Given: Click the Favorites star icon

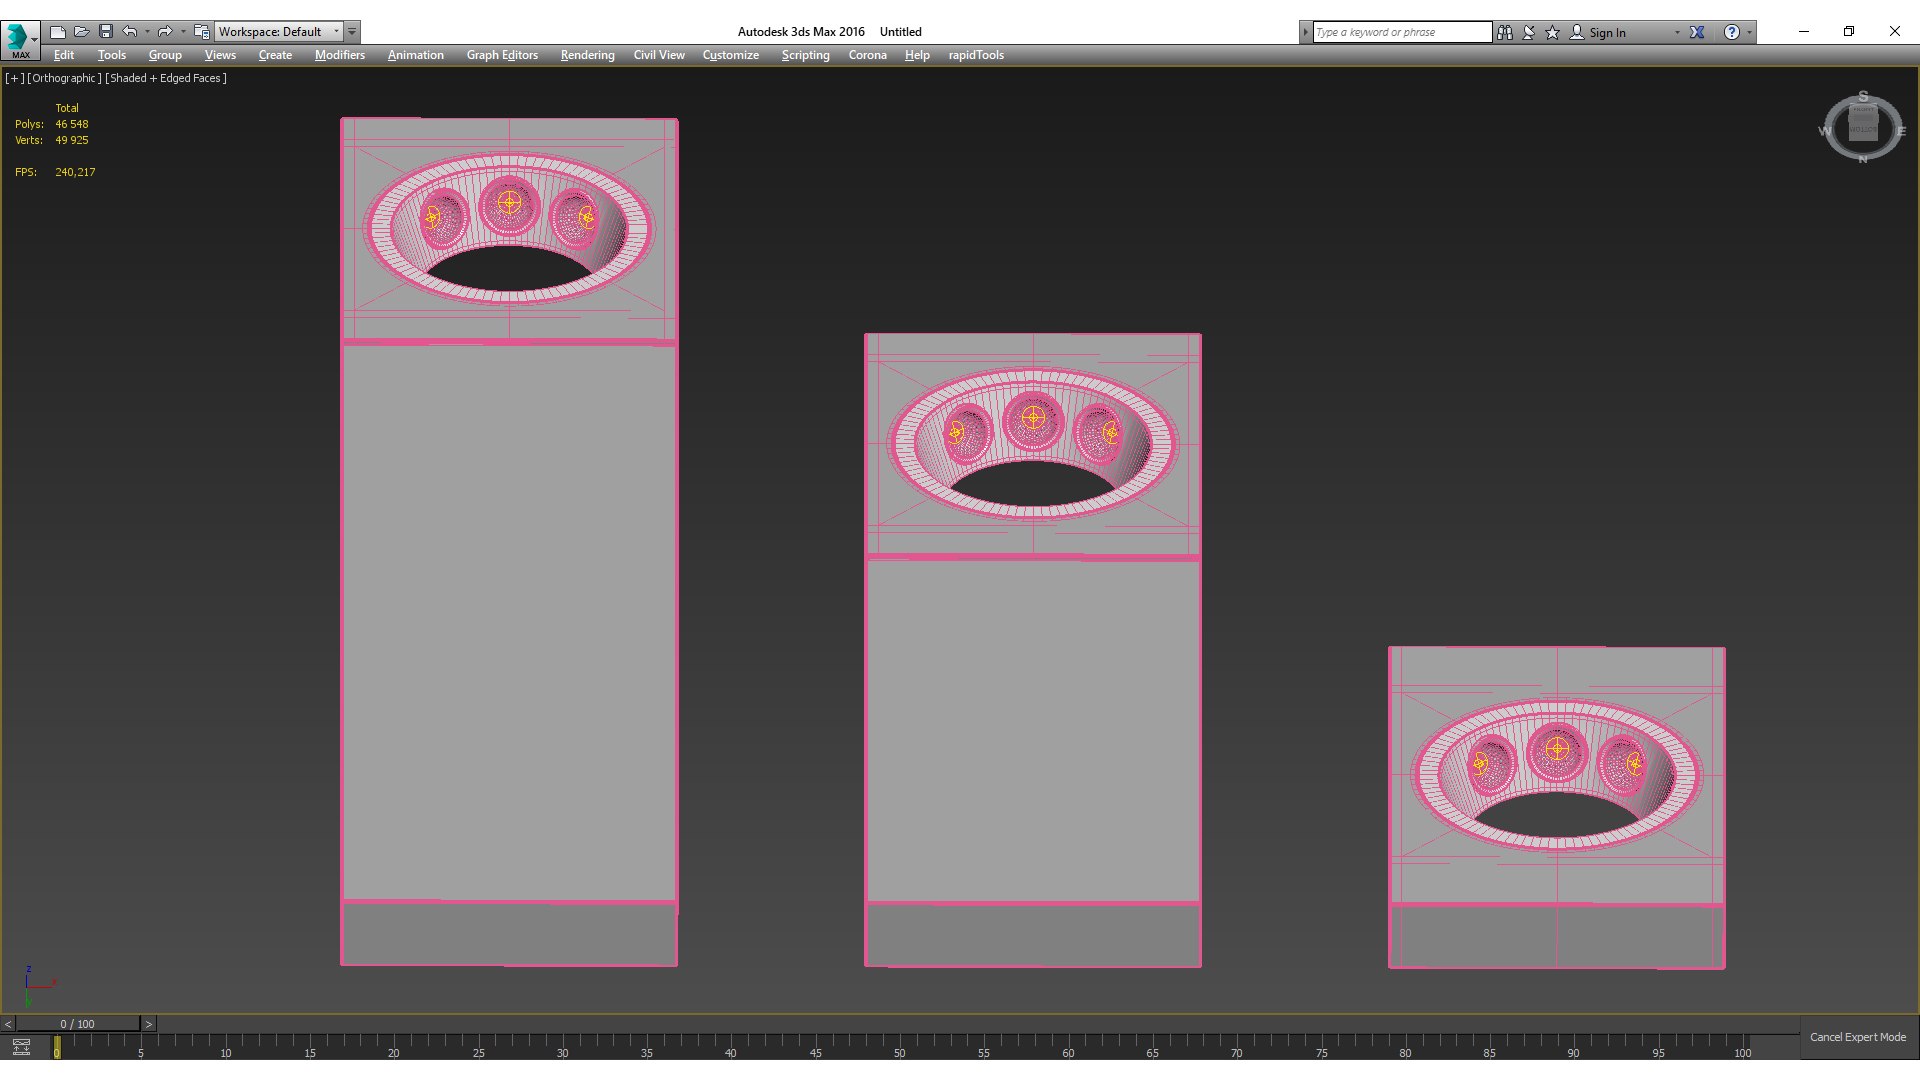Looking at the screenshot, I should (x=1553, y=32).
